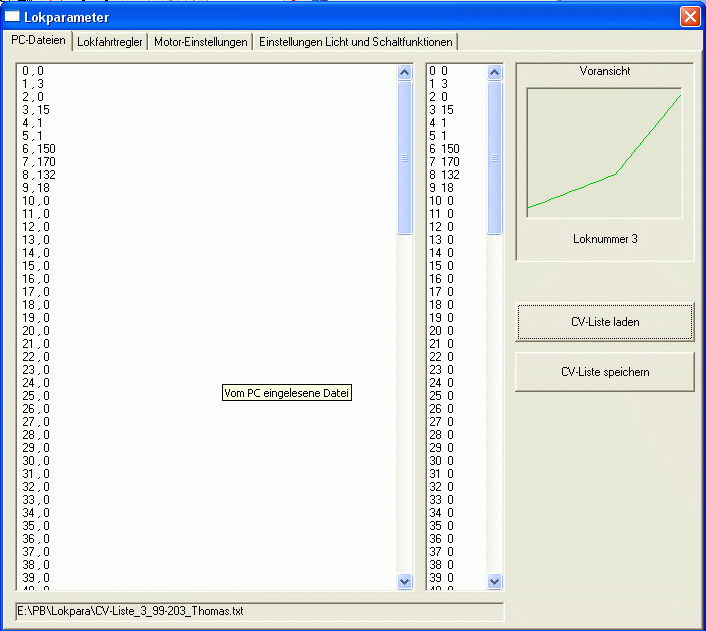Click the file path field at bottom
This screenshot has height=631, width=706.
tap(260, 611)
